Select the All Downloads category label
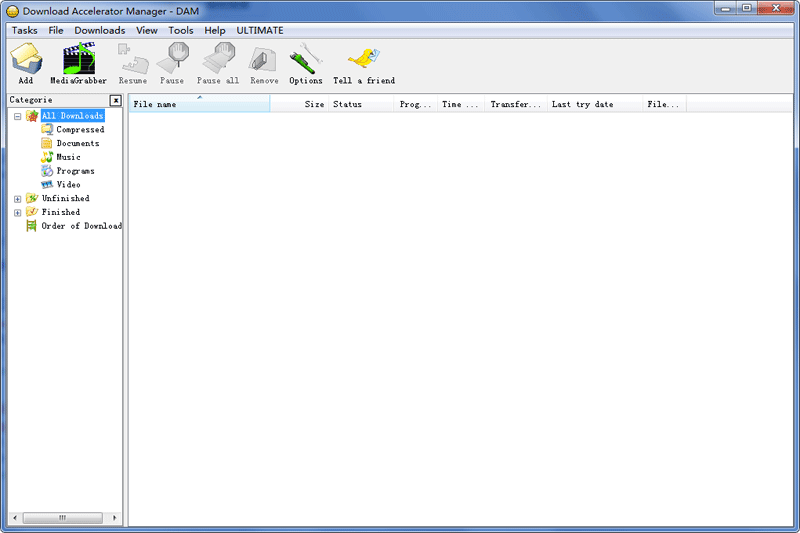This screenshot has width=800, height=533. 72,116
